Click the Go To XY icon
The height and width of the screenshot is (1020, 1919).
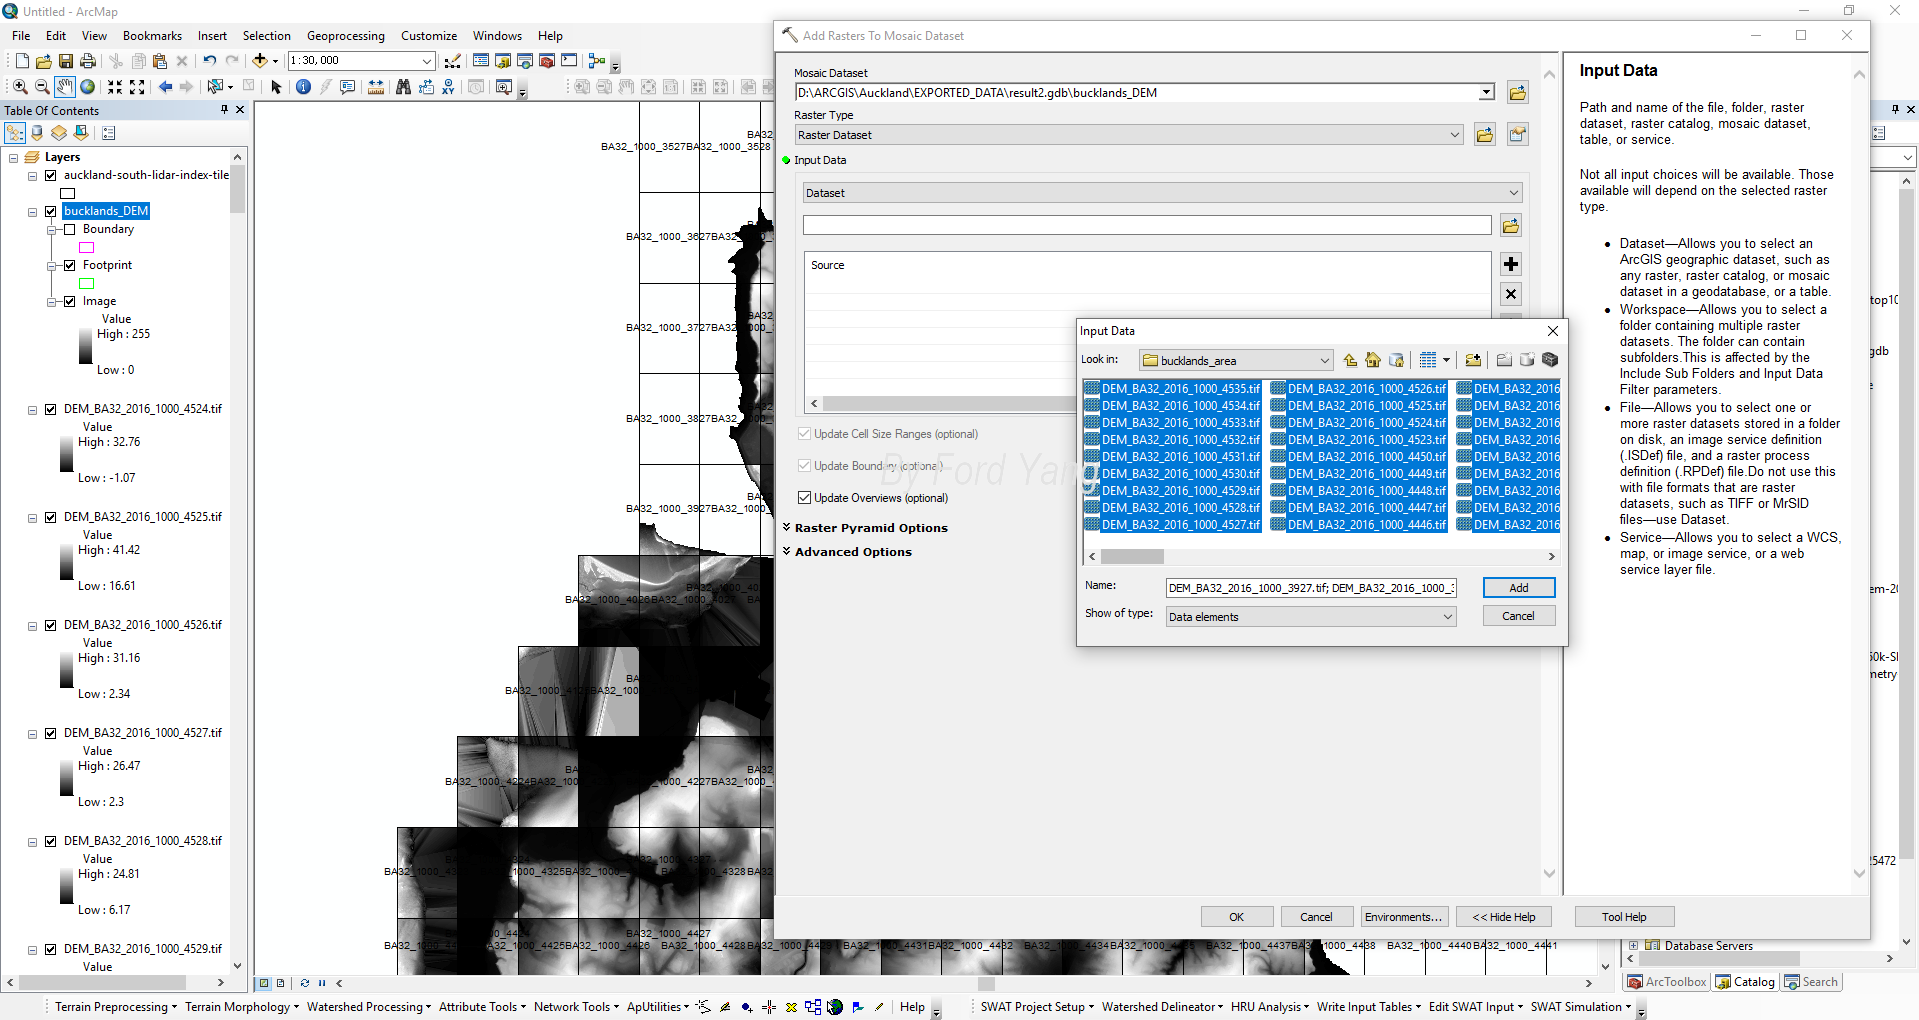coord(448,87)
